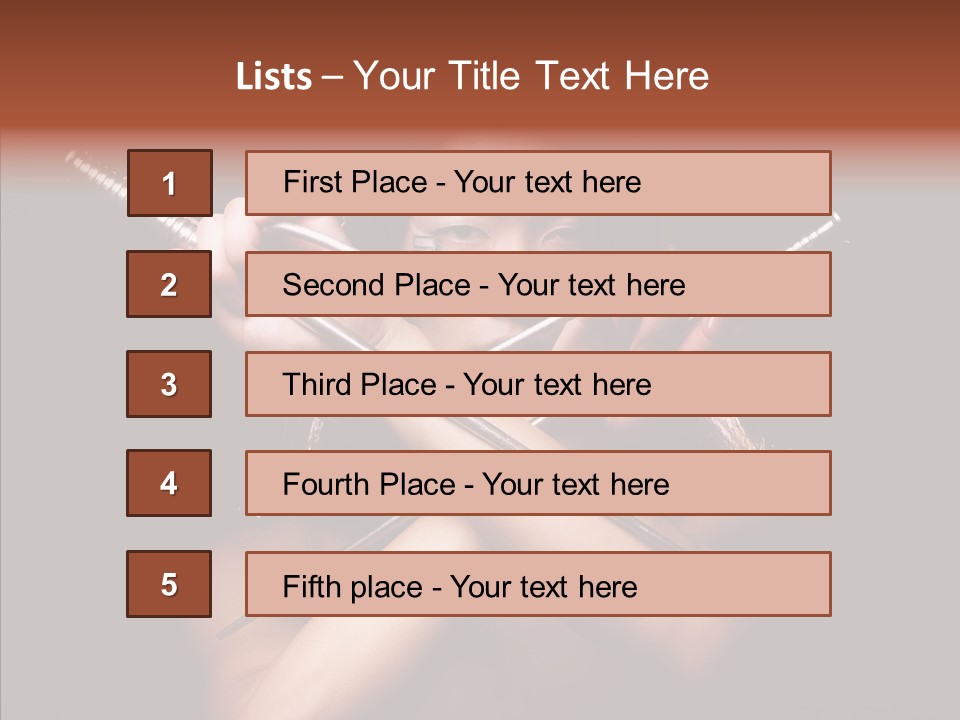Click 'Your text here' in Fifth place row

pos(543,586)
